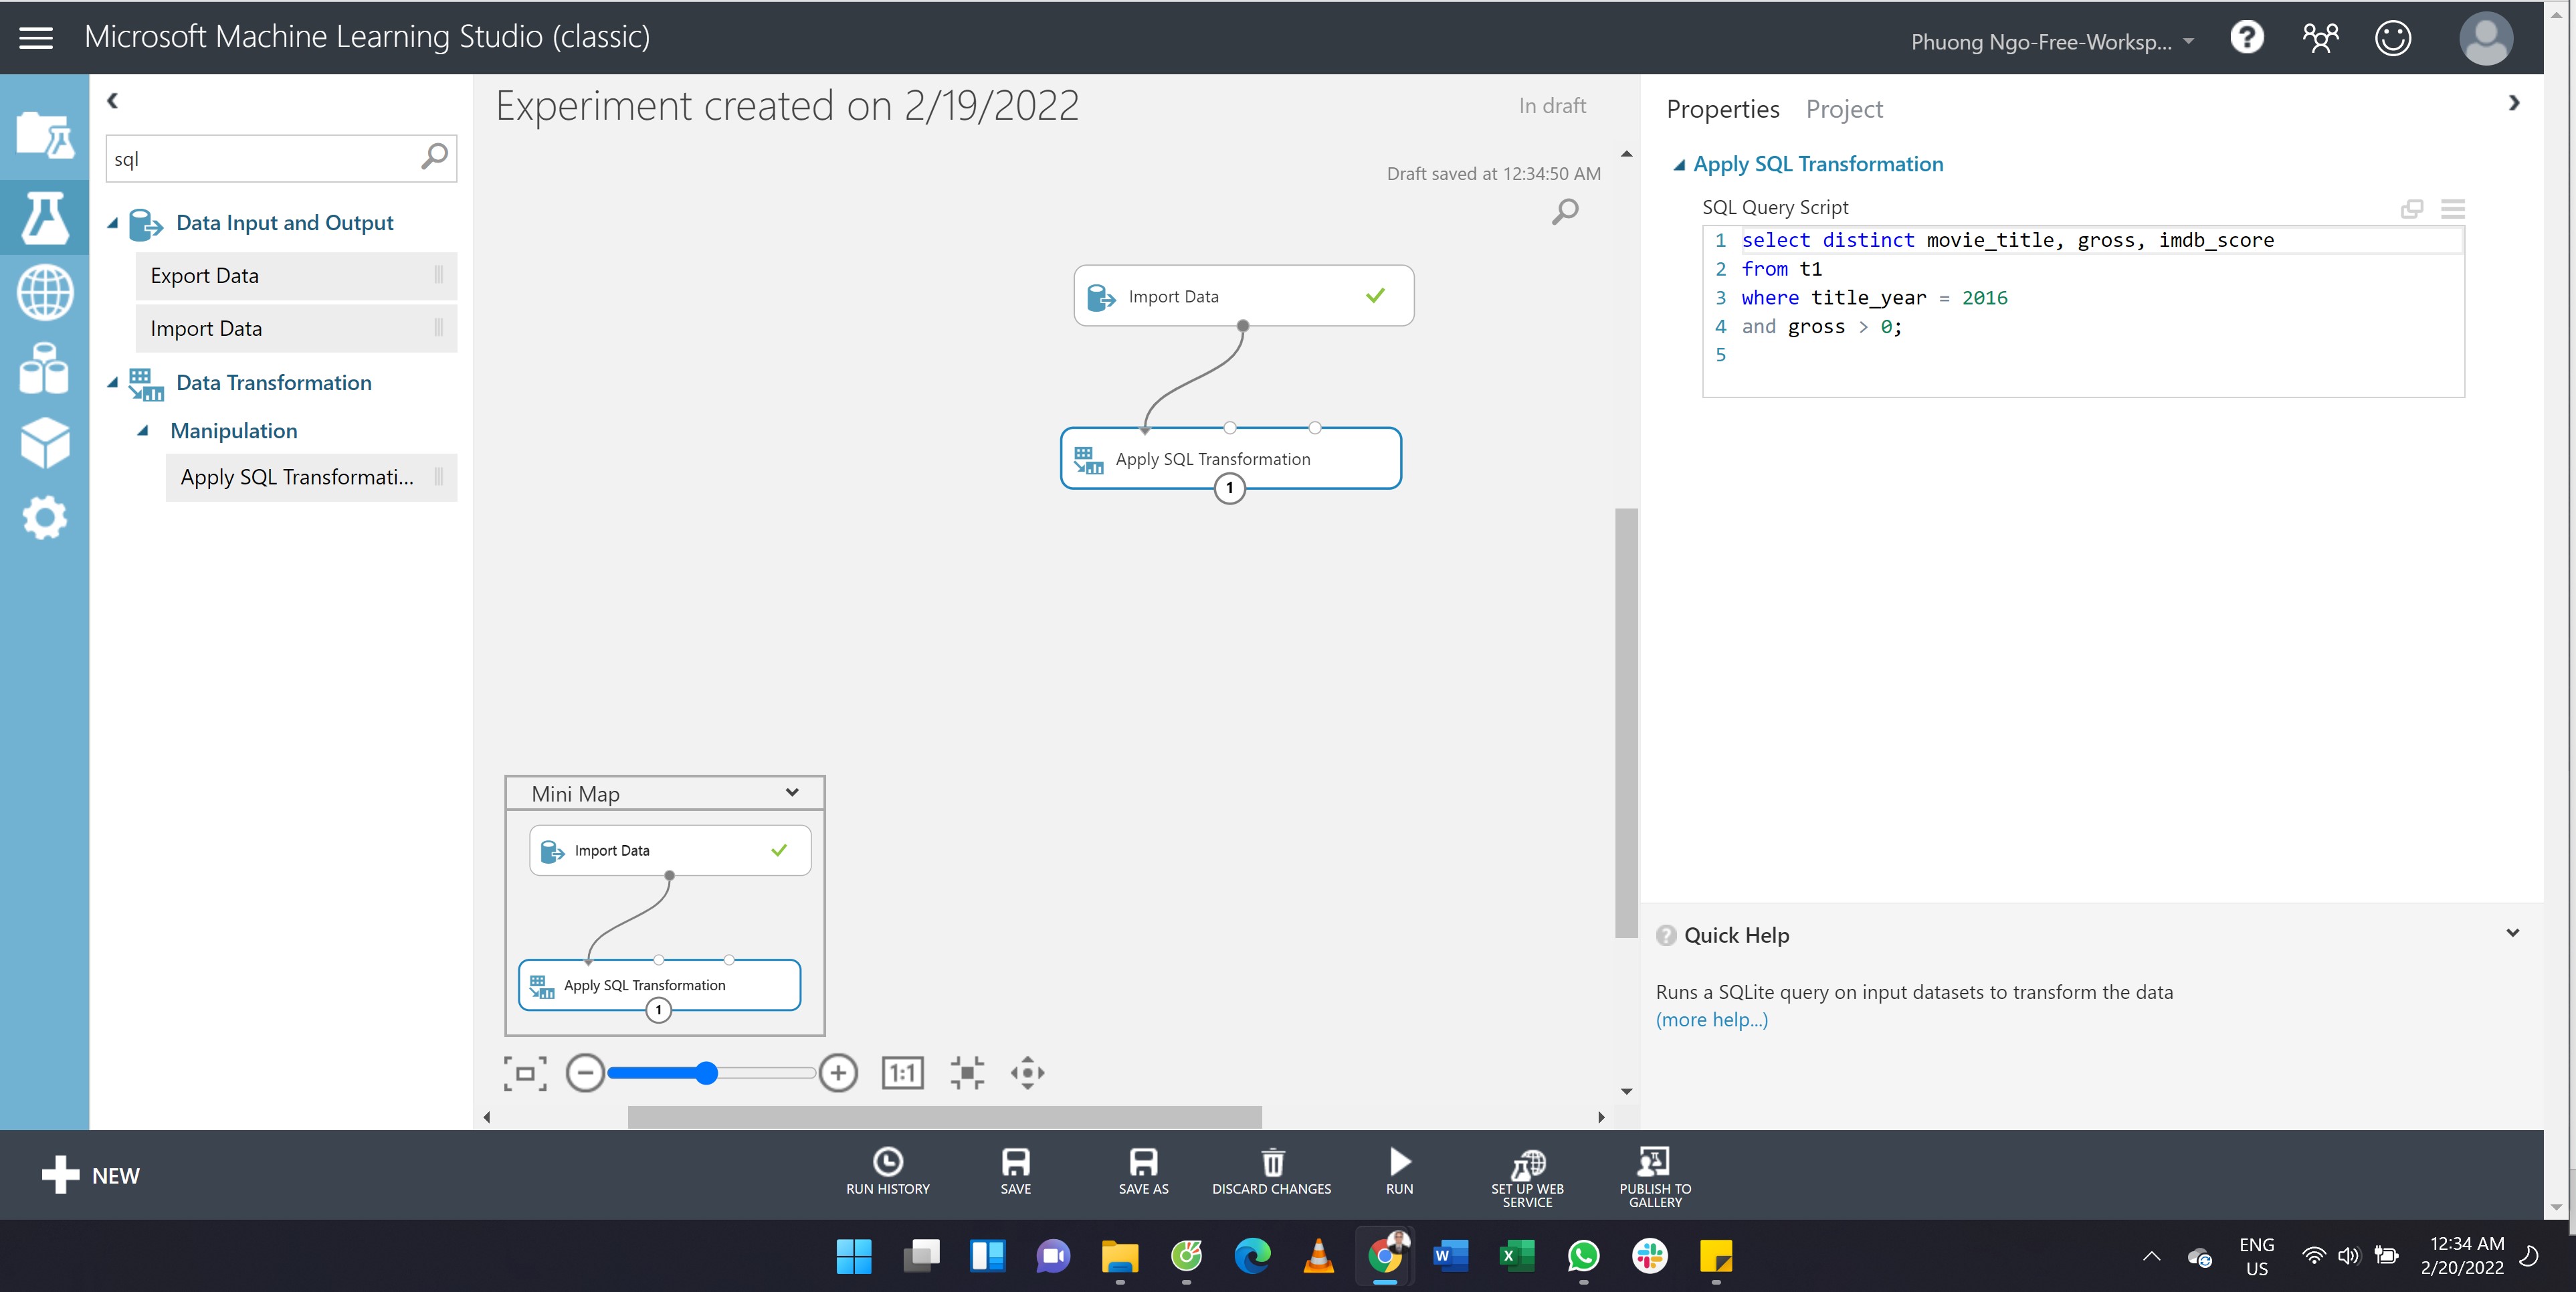Click the Save As icon
2576x1292 pixels.
[1143, 1172]
